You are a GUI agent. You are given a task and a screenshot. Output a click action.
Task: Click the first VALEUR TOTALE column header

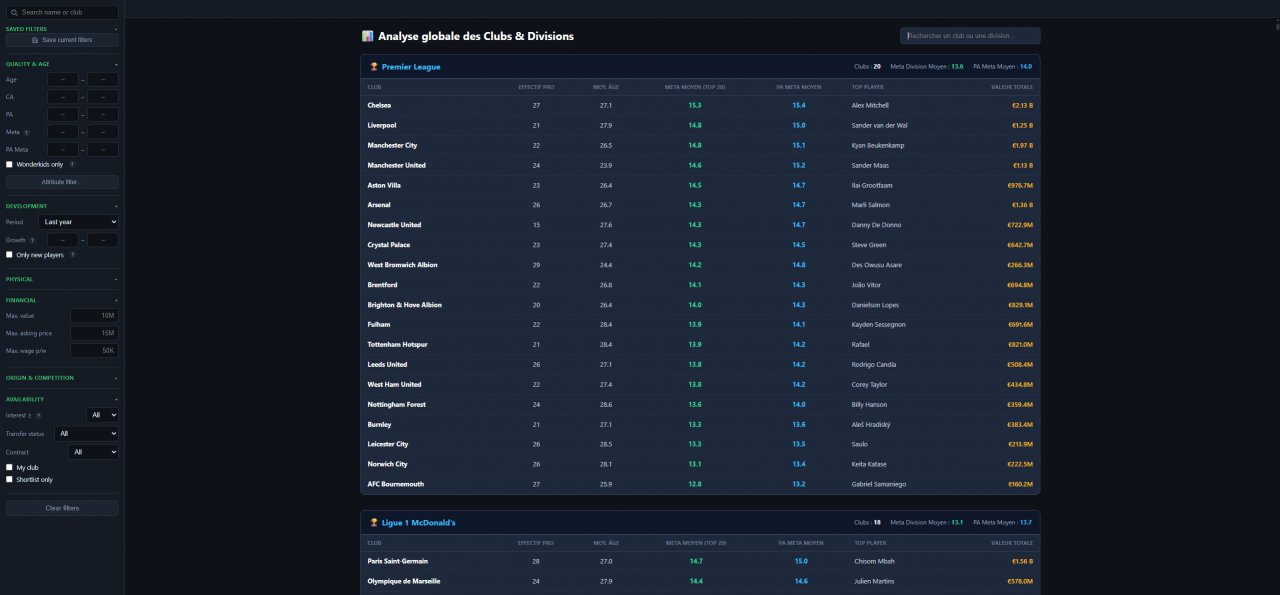point(1012,87)
